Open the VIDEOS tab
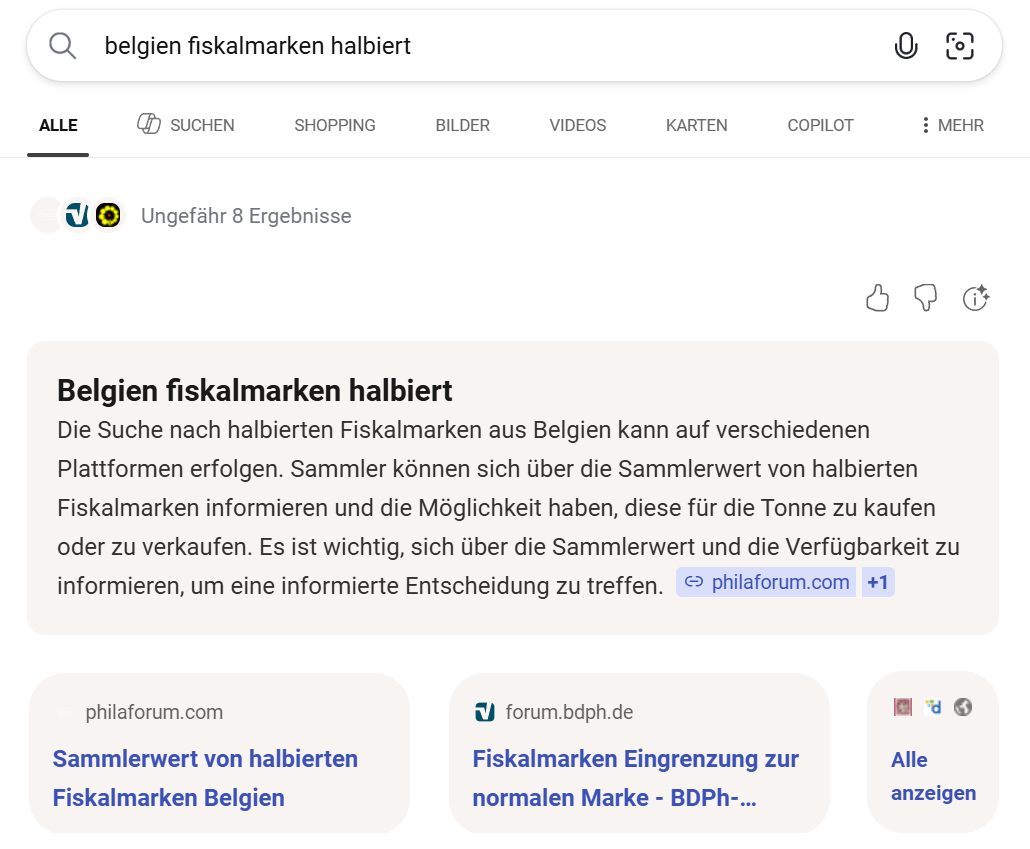 (577, 125)
